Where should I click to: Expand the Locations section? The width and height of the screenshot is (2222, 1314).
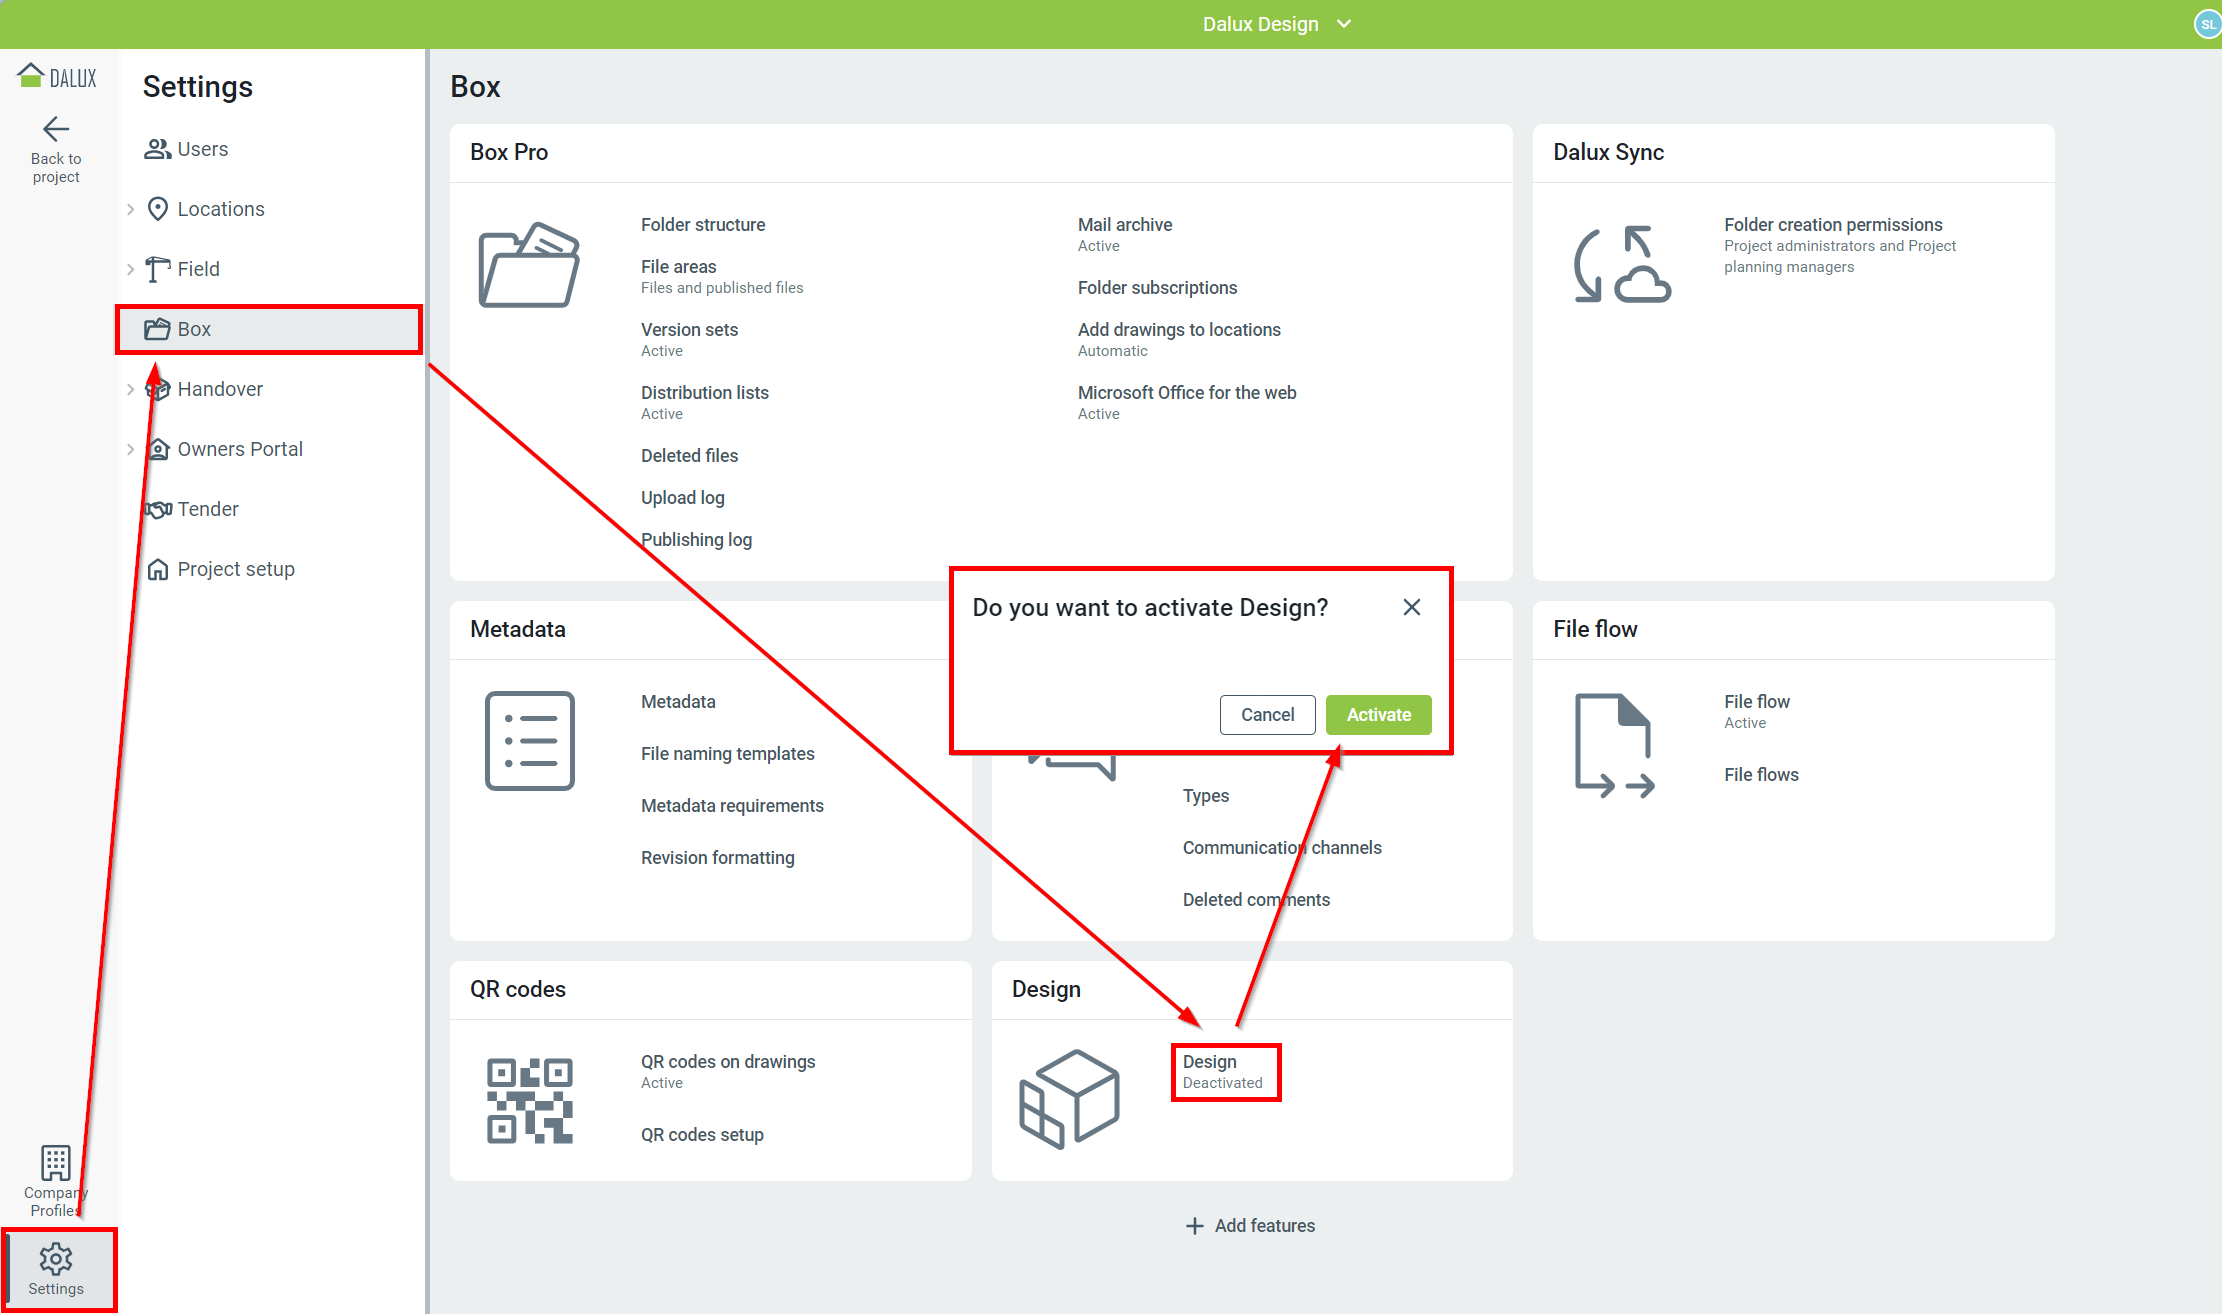point(131,209)
